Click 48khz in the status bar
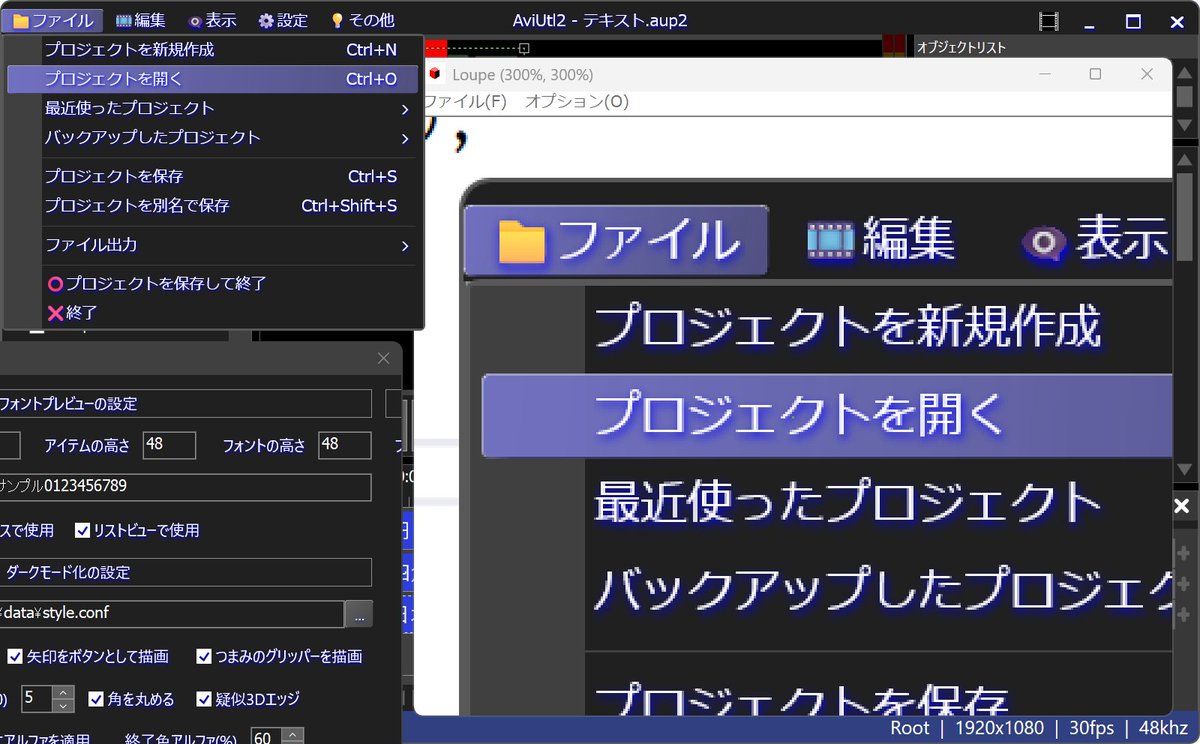The width and height of the screenshot is (1200, 744). [1163, 728]
